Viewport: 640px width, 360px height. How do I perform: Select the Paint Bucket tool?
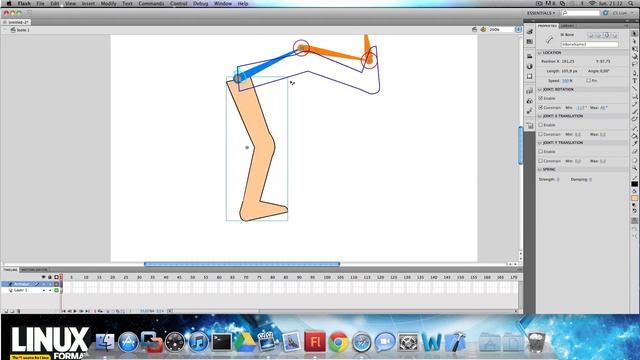pyautogui.click(x=634, y=136)
